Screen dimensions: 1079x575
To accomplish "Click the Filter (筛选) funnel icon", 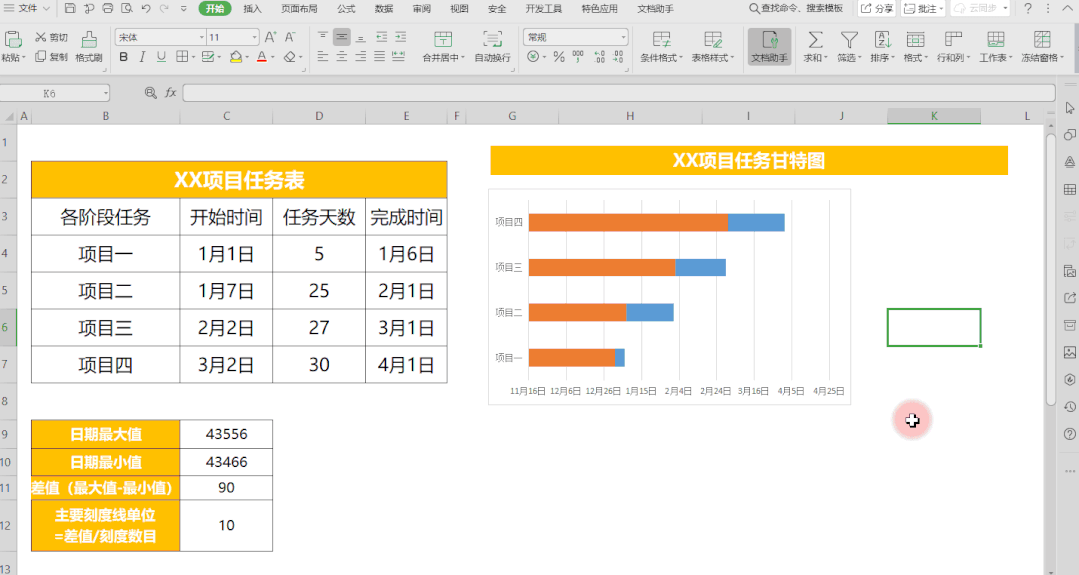I will point(849,41).
